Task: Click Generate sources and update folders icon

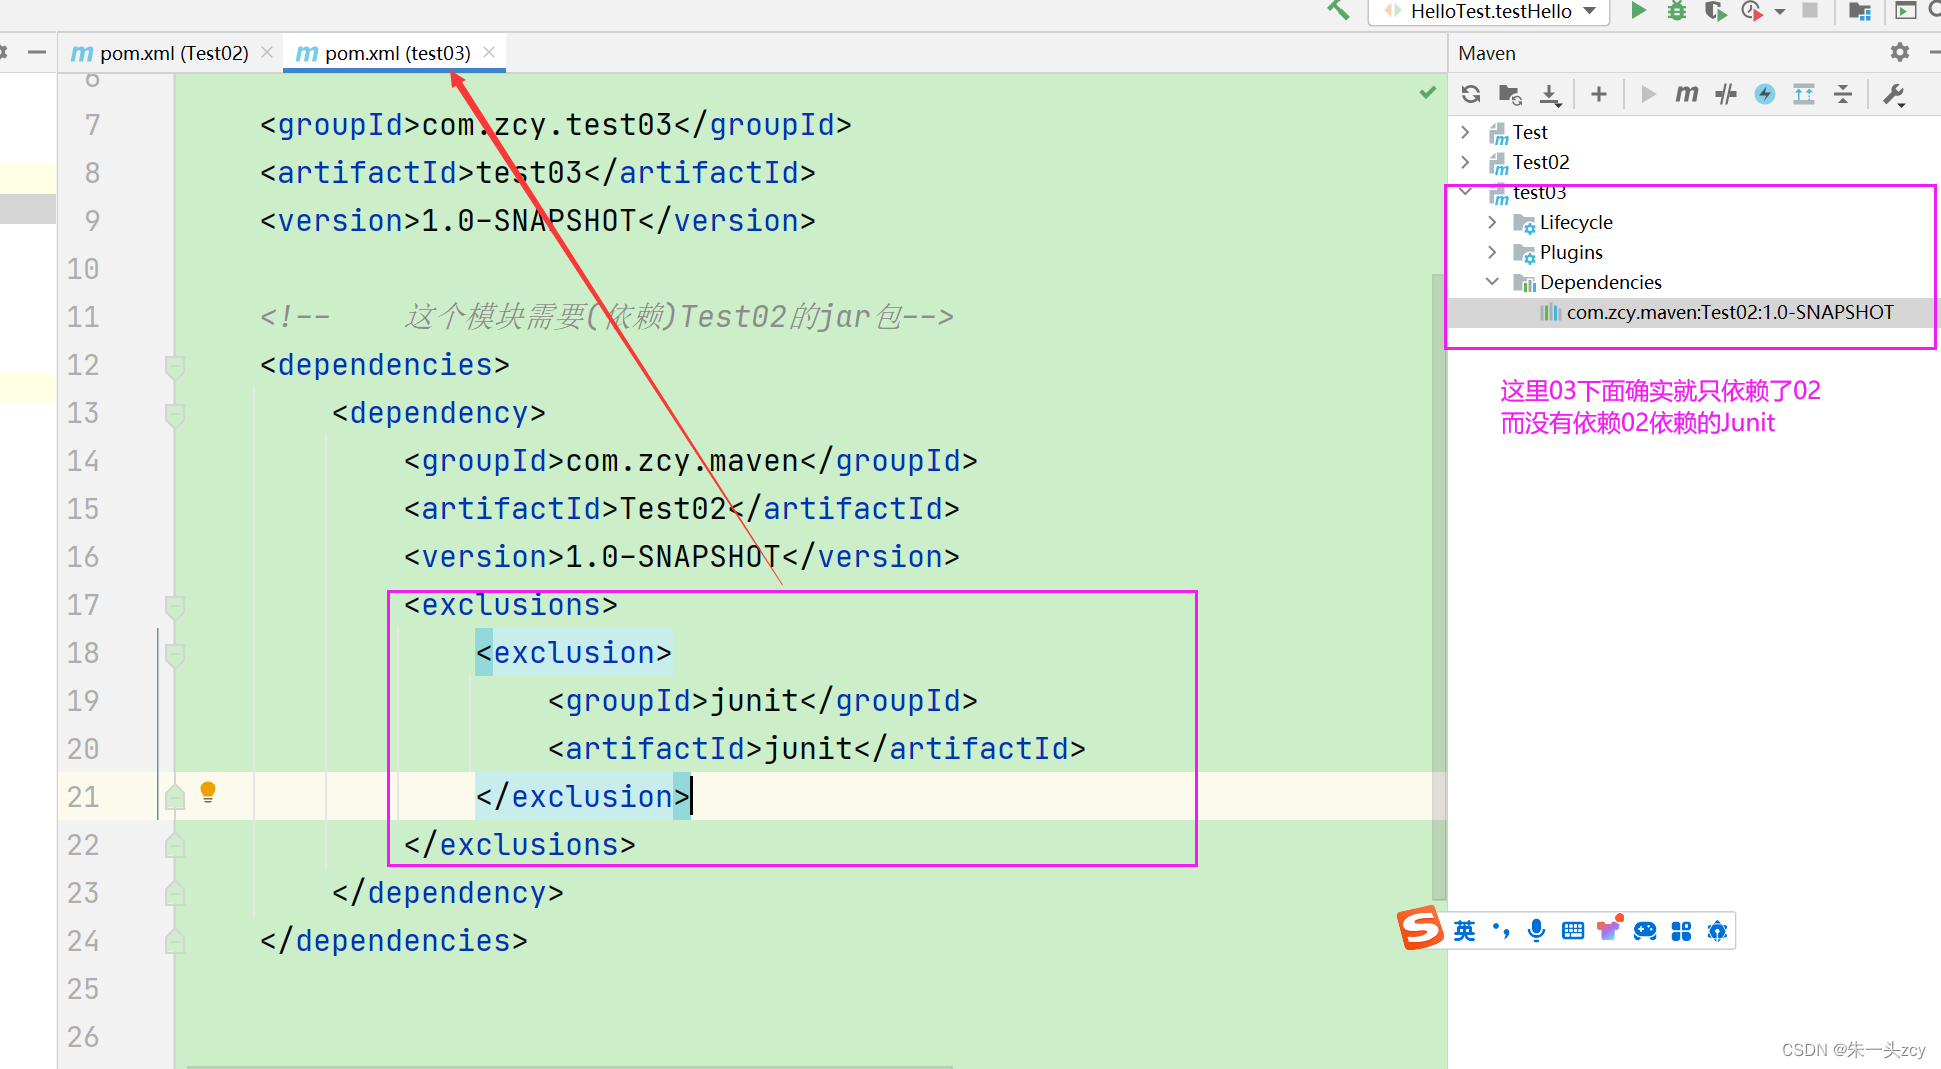Action: point(1510,94)
